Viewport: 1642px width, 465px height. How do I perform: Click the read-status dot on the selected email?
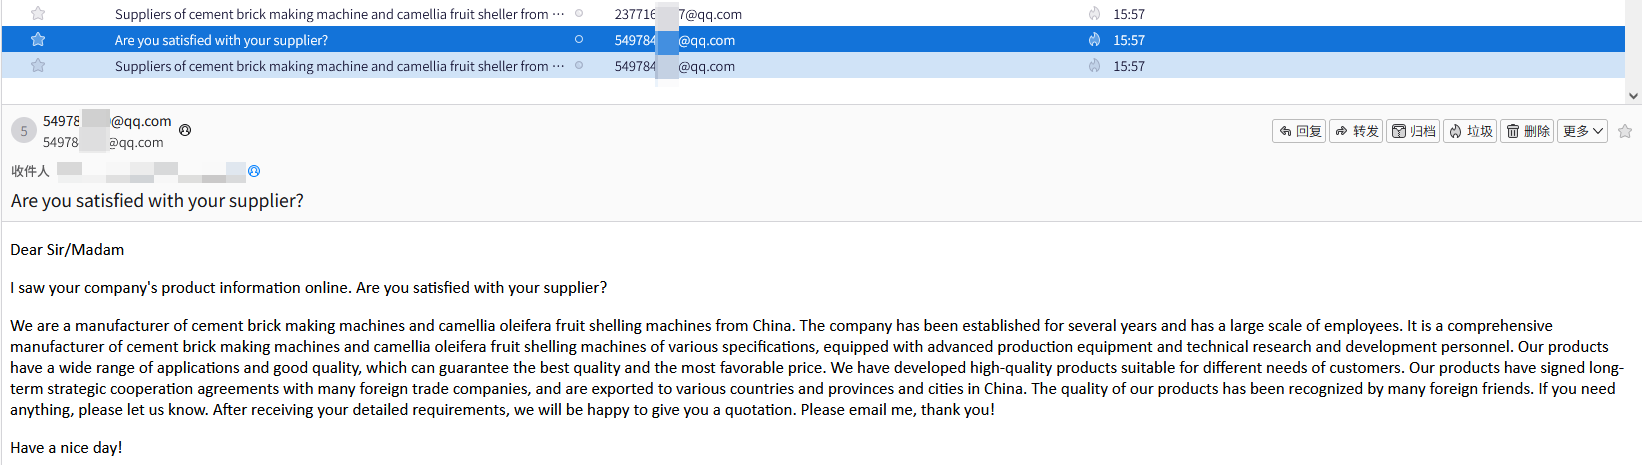(579, 40)
